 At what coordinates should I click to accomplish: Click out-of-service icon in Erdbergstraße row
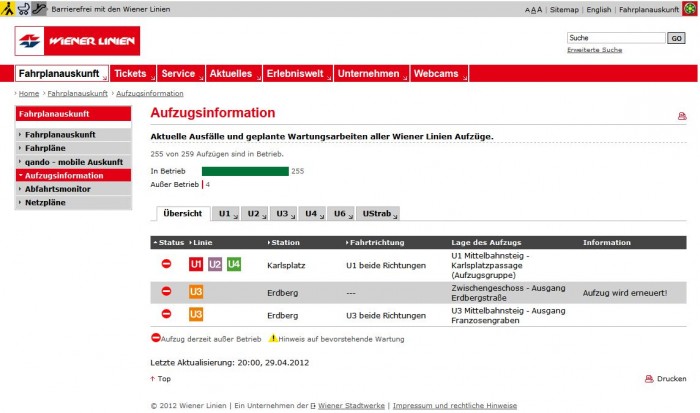click(x=166, y=291)
